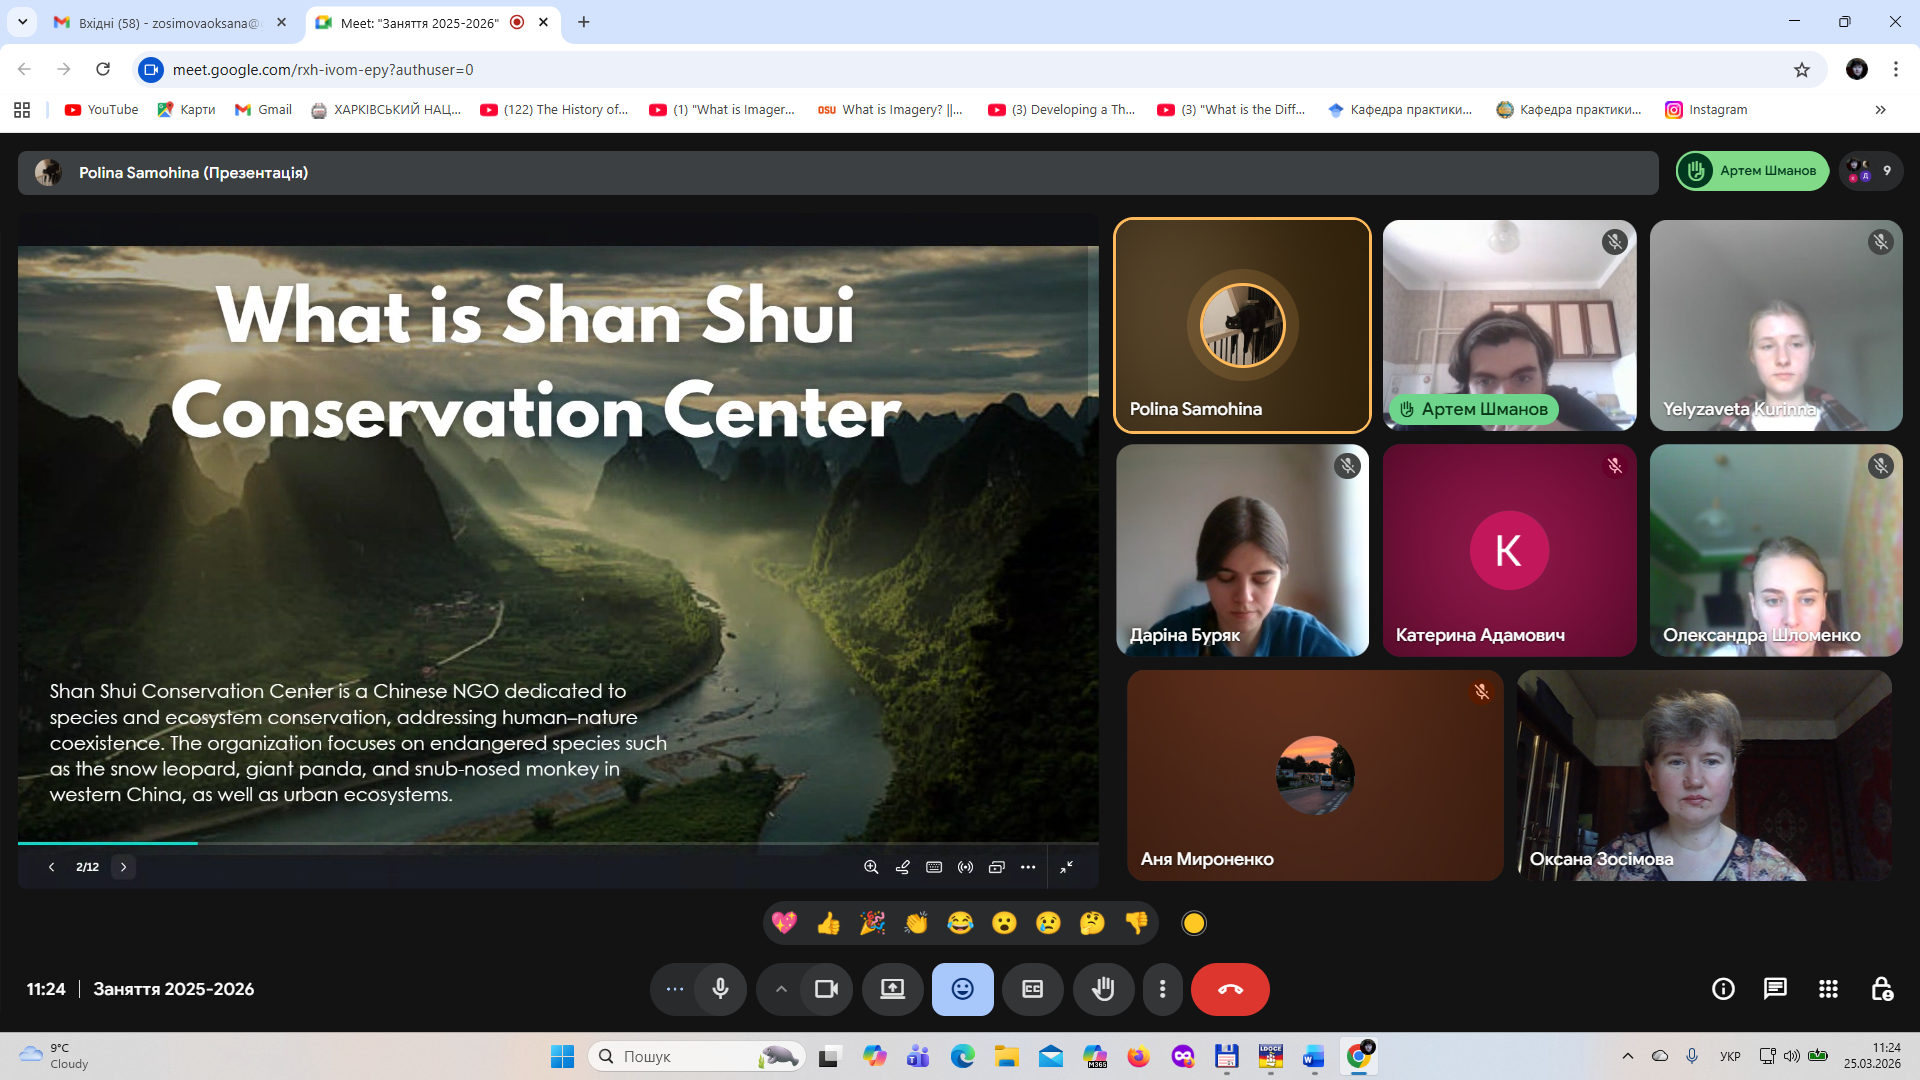Select the yellow emoji skin tone swatch
Image resolution: width=1920 pixels, height=1080 pixels.
(1194, 923)
